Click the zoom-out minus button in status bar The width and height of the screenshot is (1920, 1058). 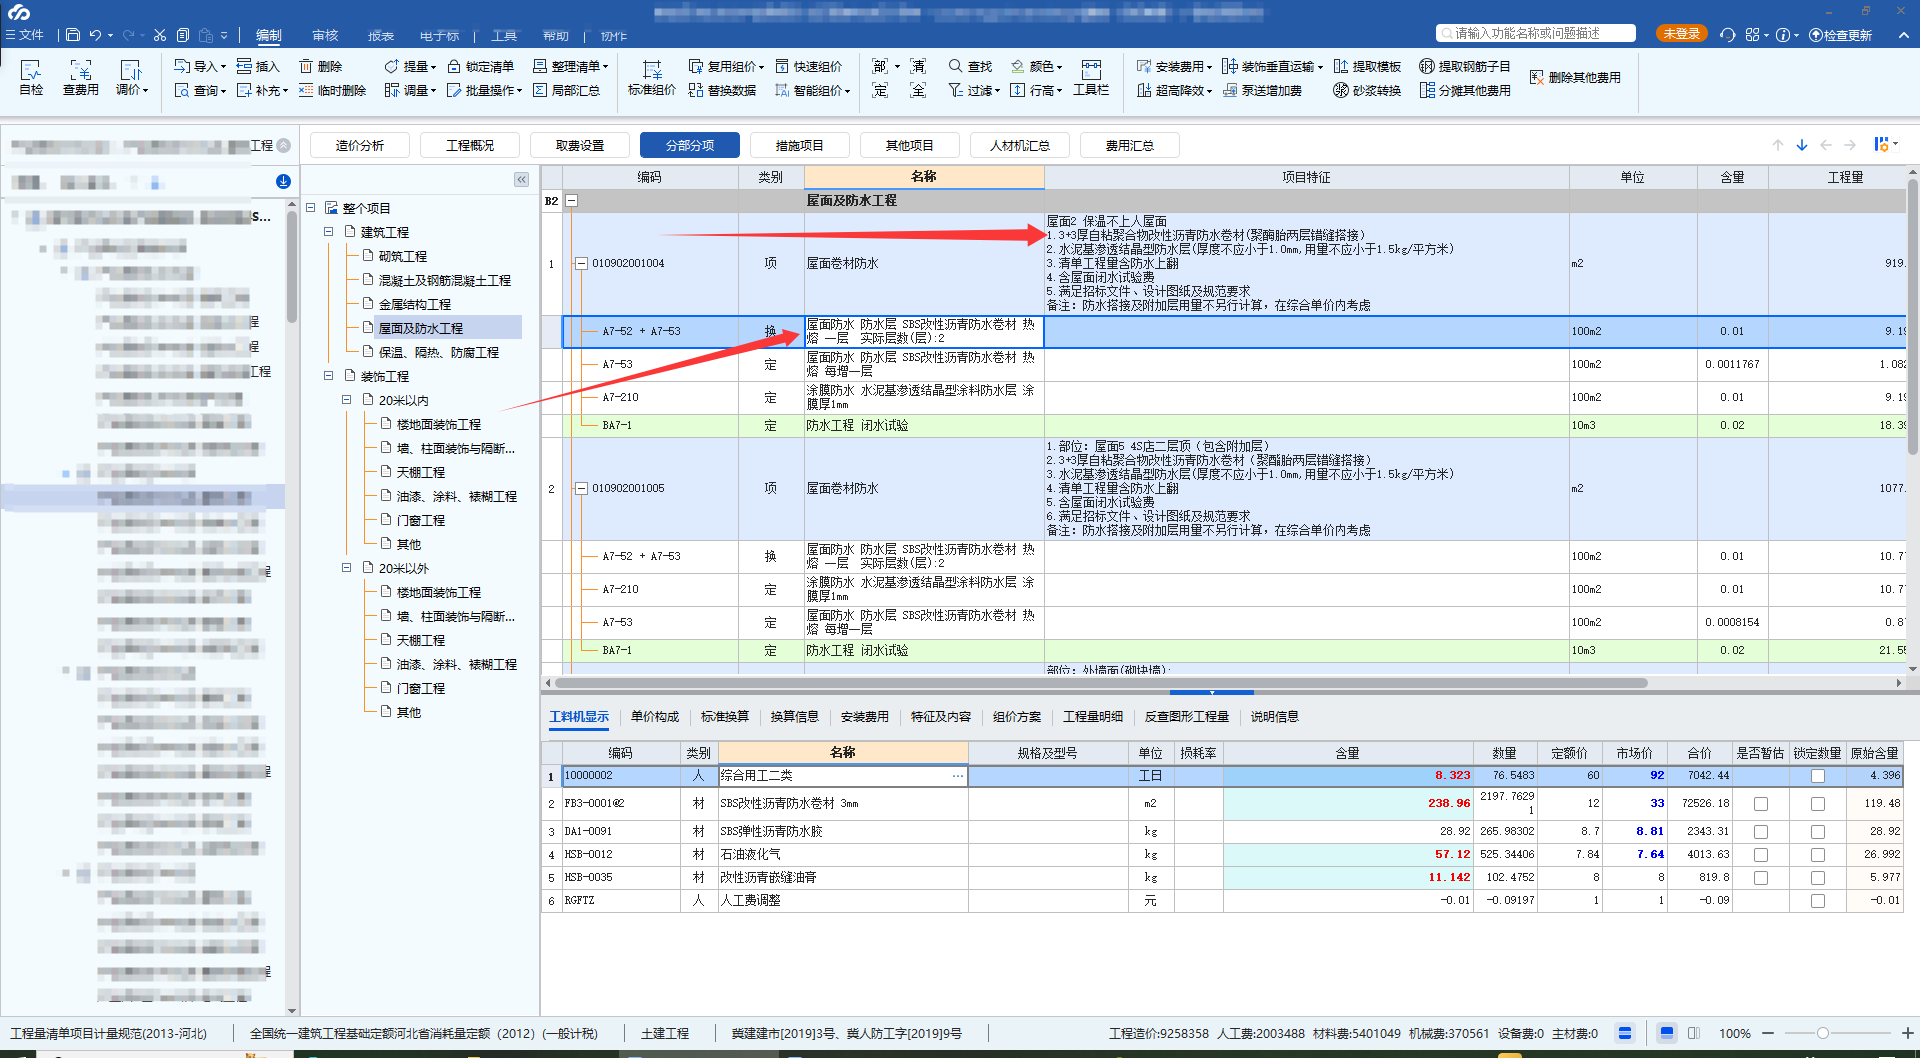coord(1768,1033)
